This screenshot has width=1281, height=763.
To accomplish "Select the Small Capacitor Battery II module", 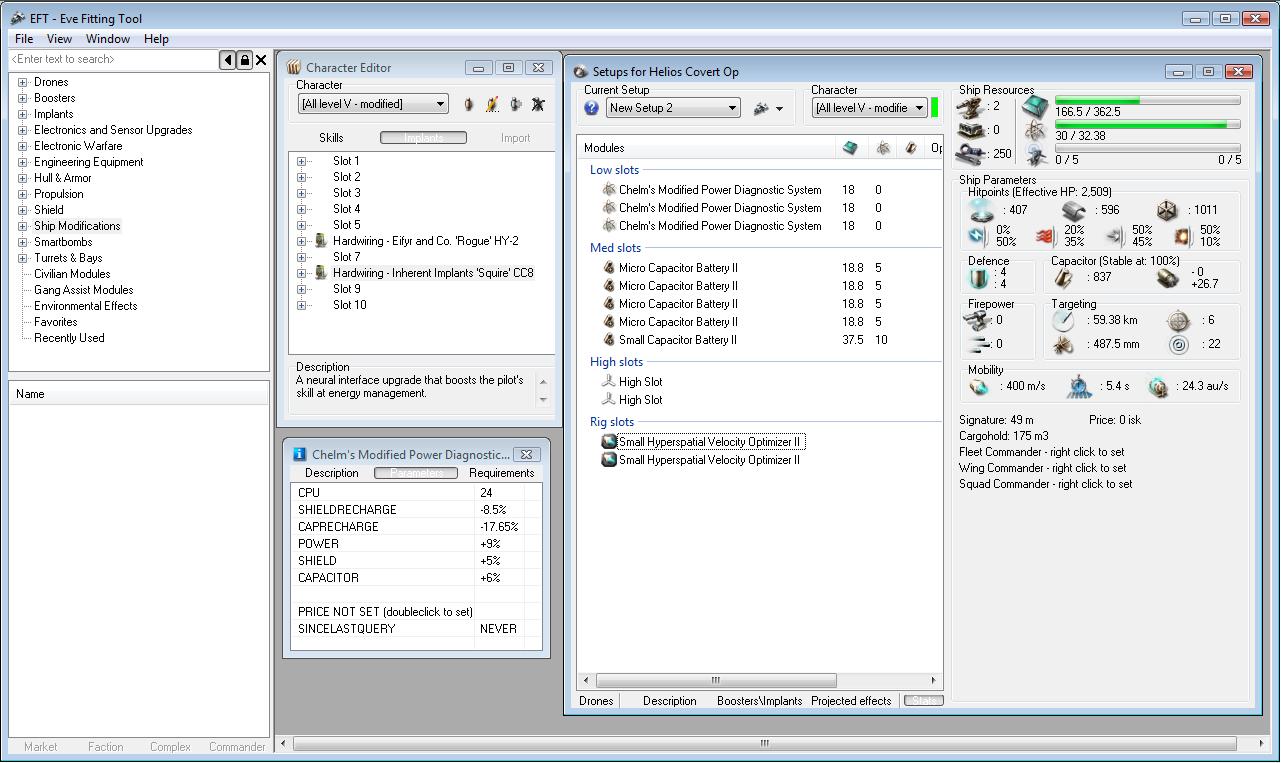I will [x=678, y=340].
